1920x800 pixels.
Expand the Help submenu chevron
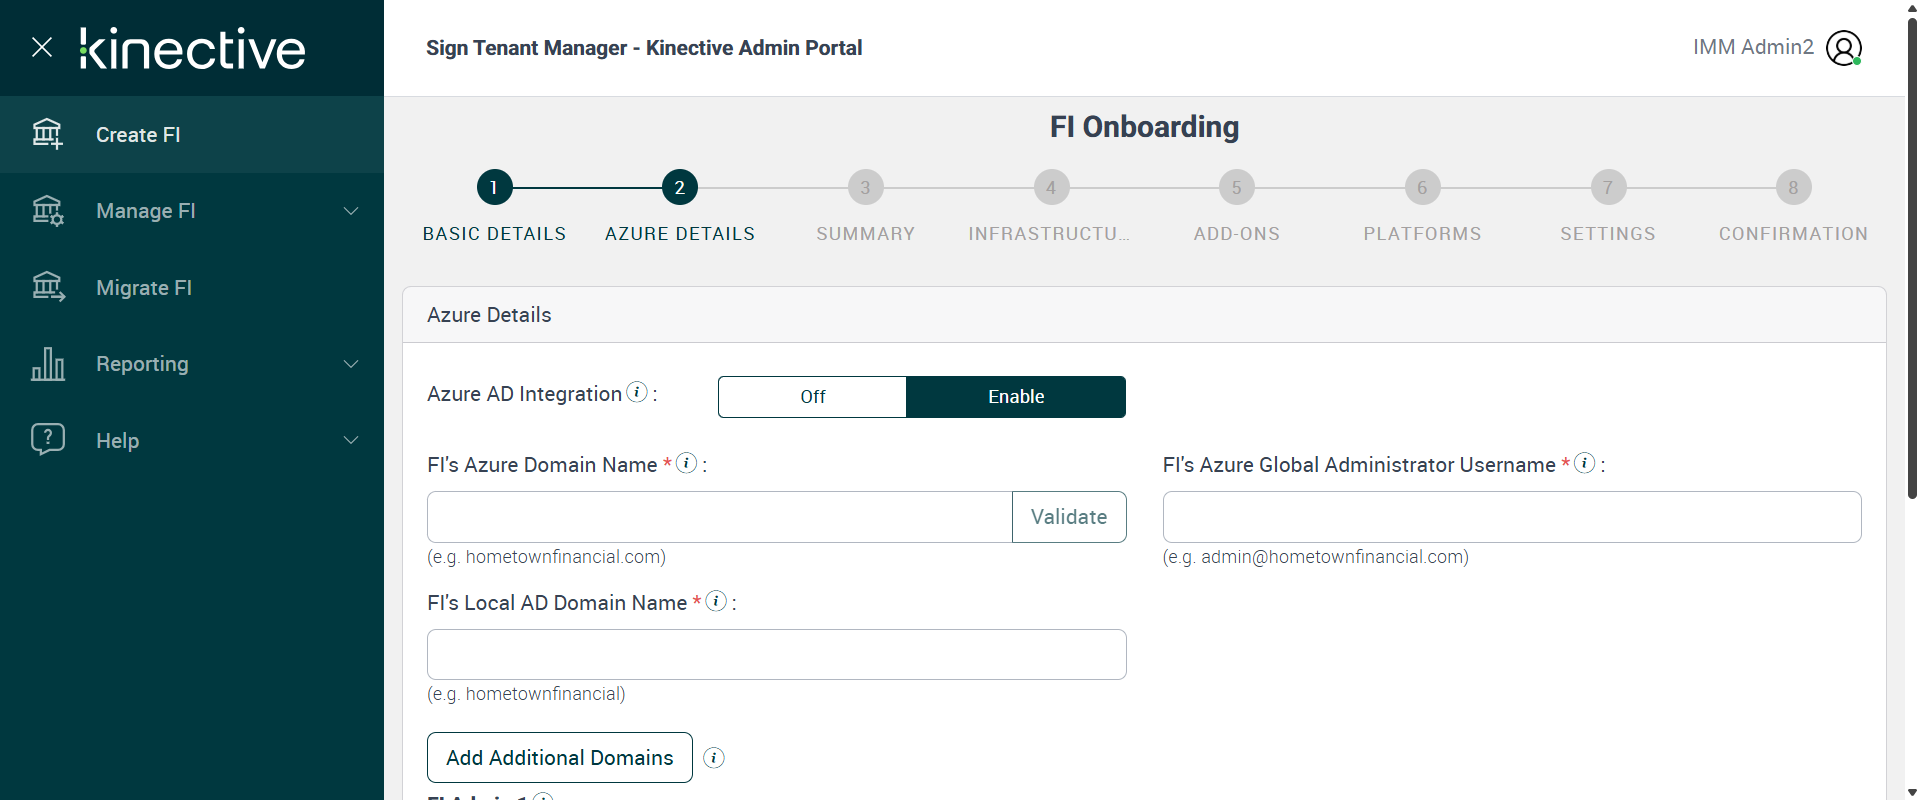coord(351,440)
